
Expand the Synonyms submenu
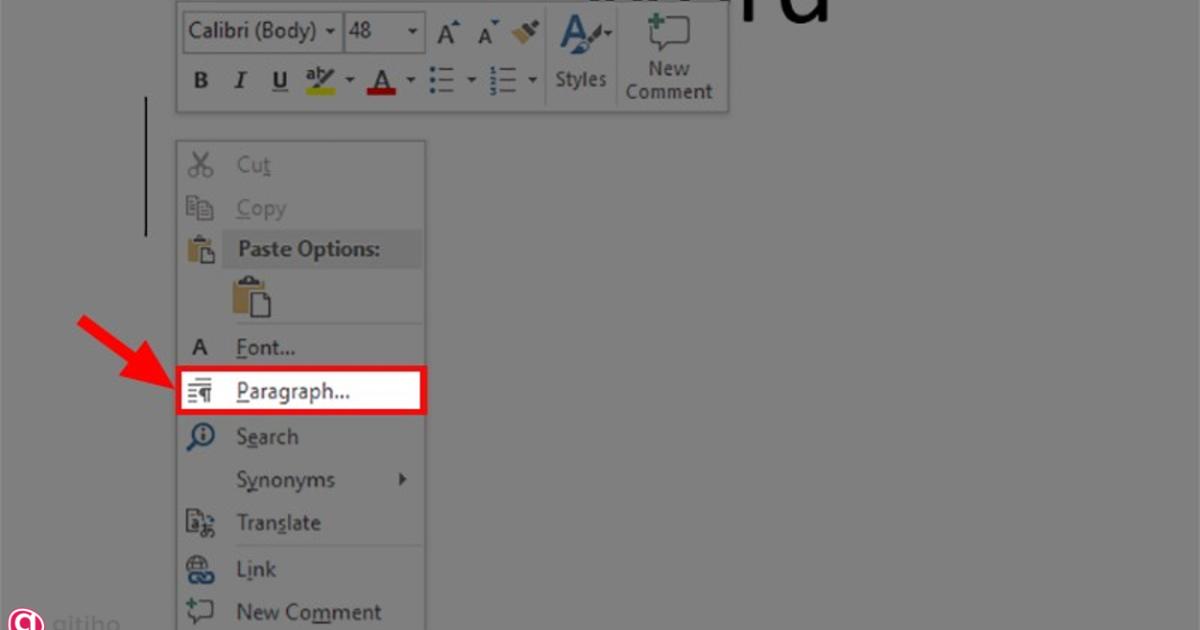click(301, 480)
